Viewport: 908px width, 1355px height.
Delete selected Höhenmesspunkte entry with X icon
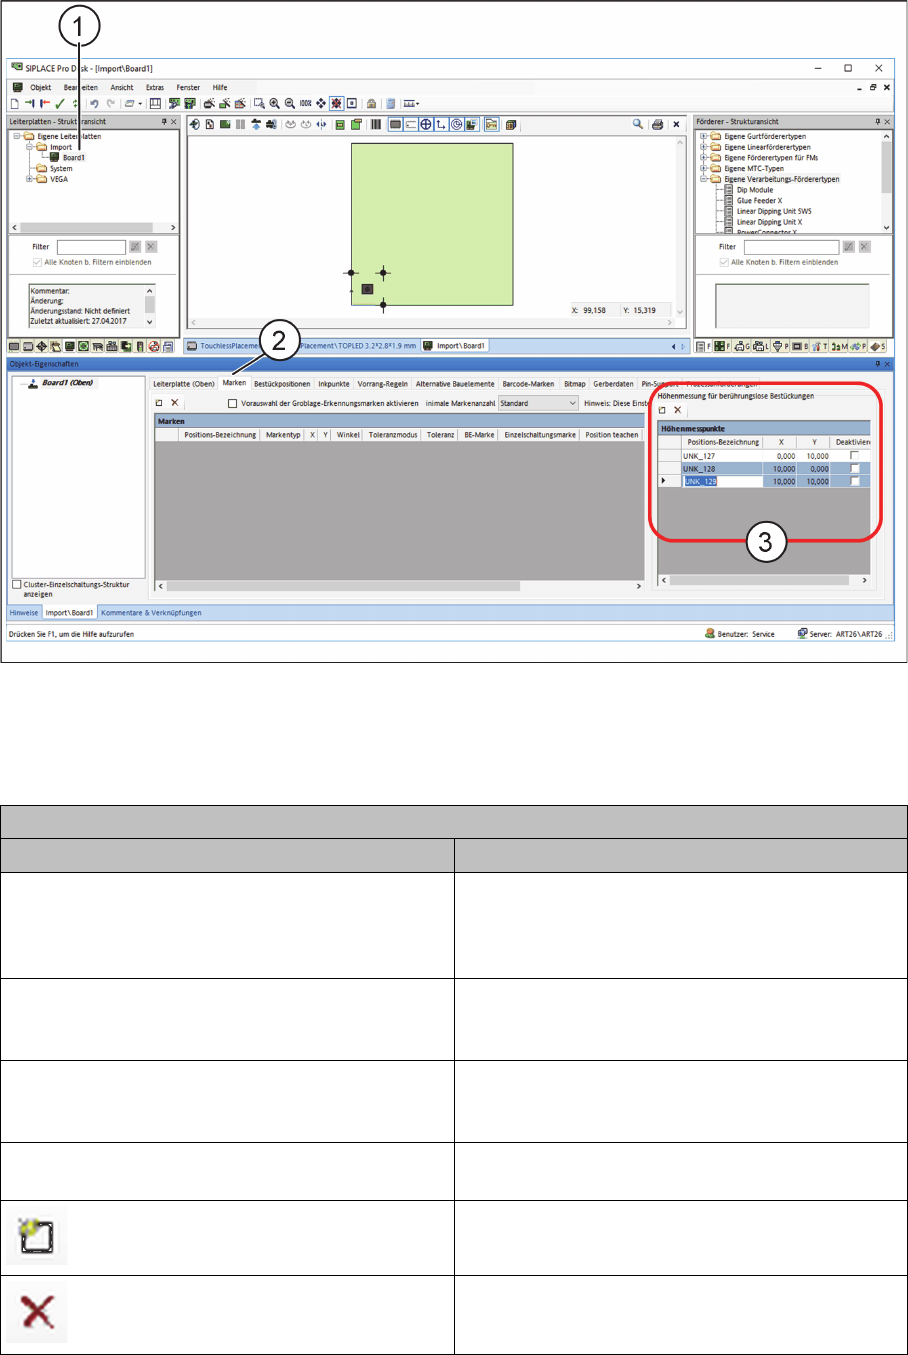[678, 410]
